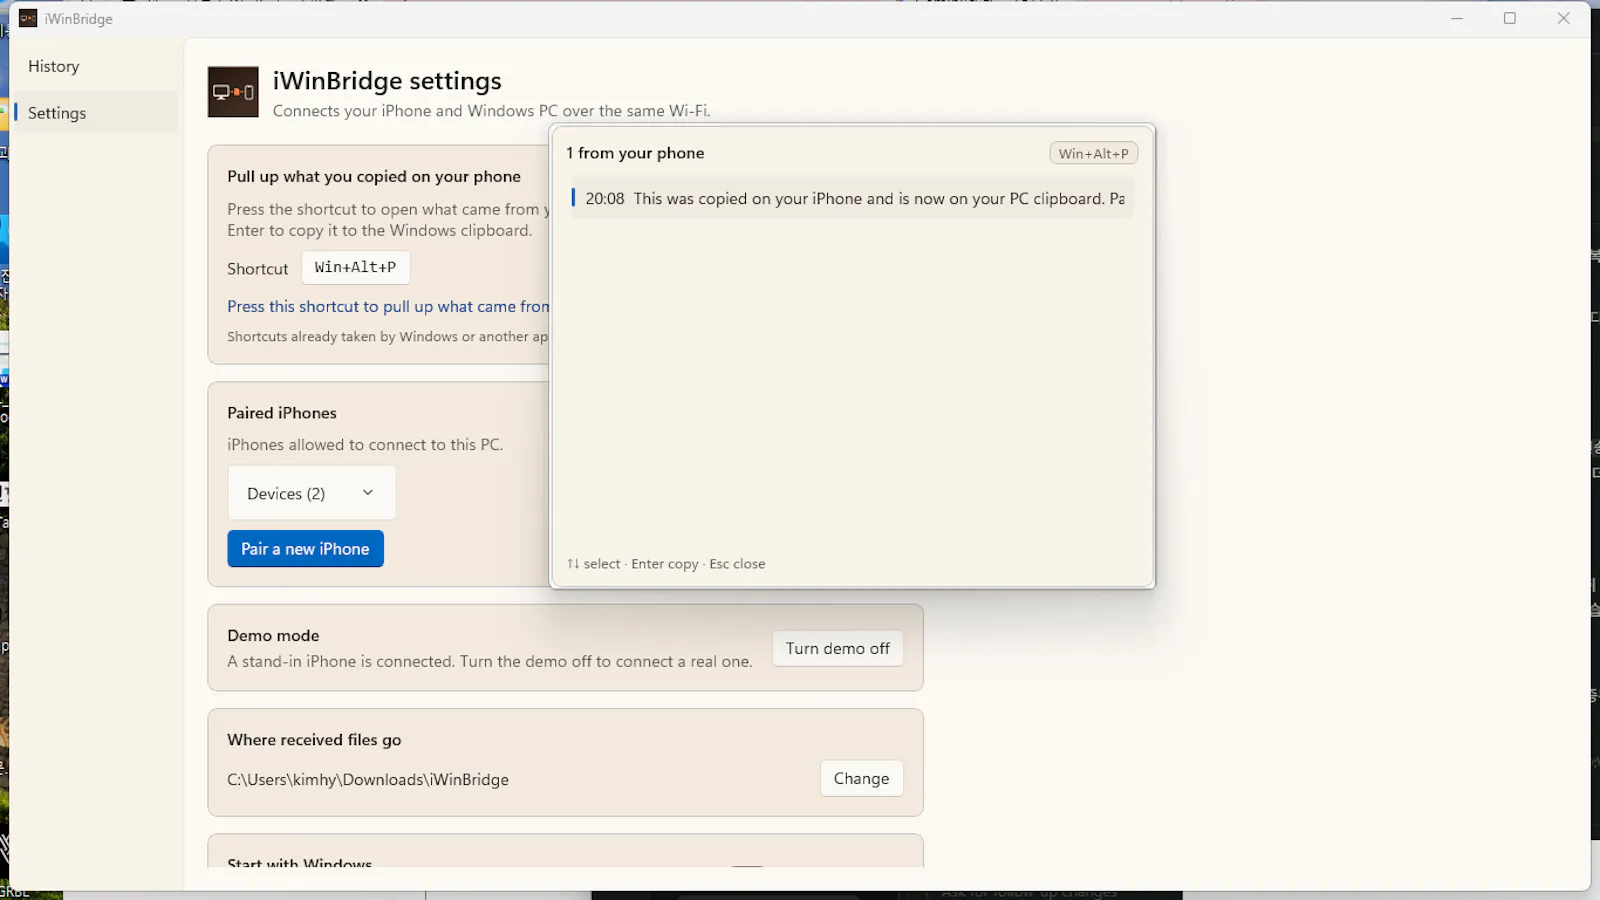Minimize the iWinBridge window
The image size is (1600, 900).
[x=1457, y=18]
